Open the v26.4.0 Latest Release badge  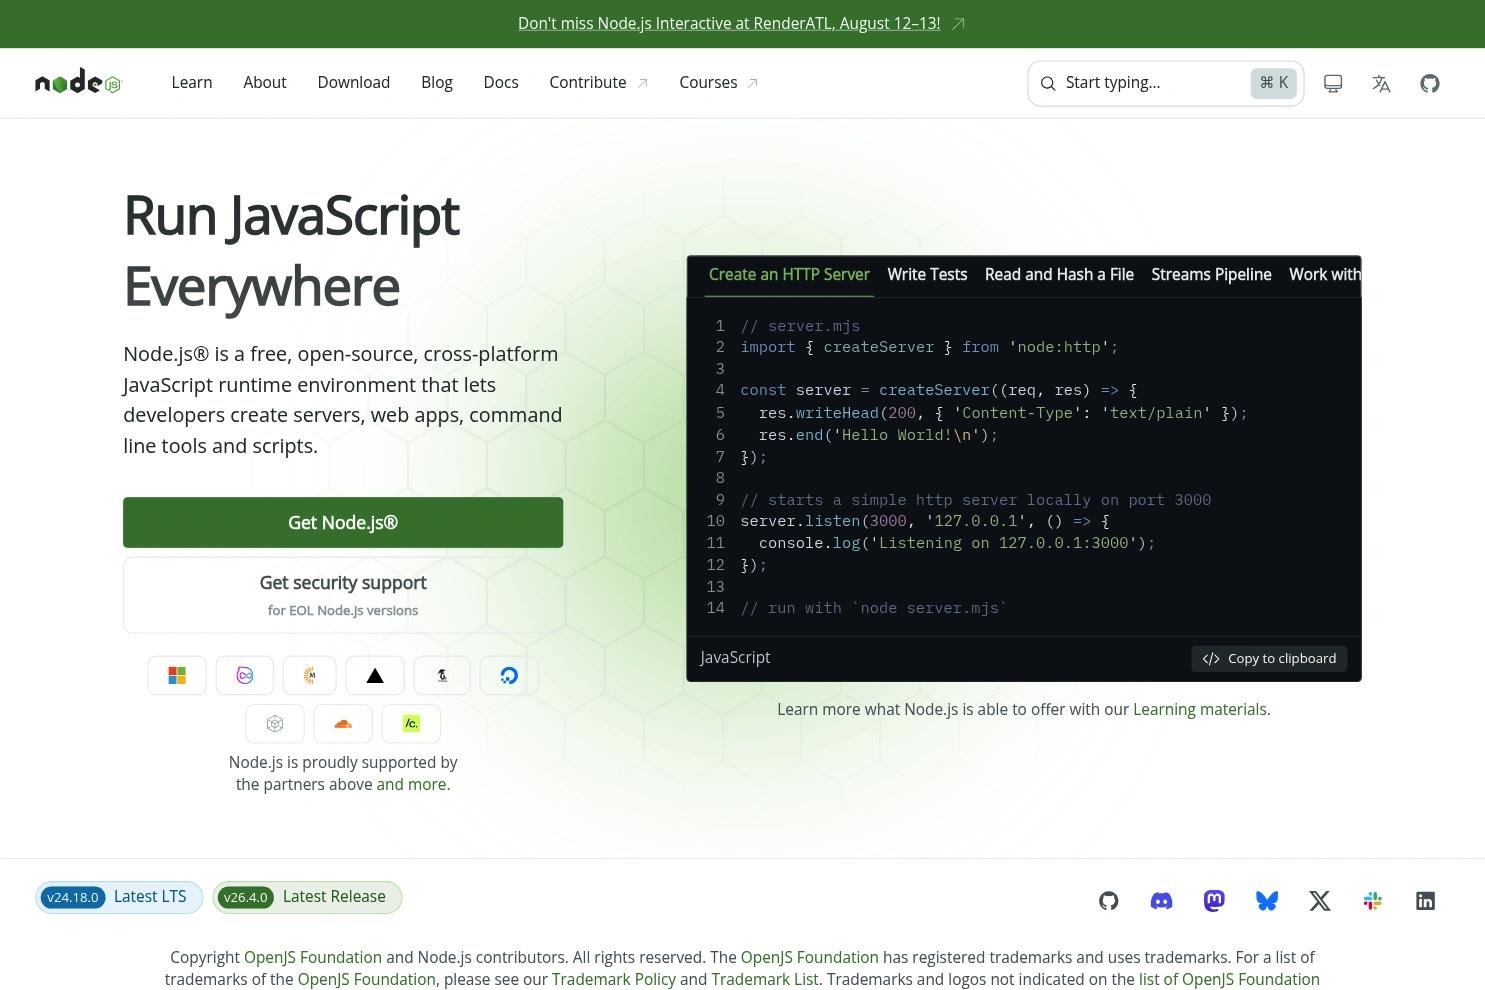coord(307,897)
